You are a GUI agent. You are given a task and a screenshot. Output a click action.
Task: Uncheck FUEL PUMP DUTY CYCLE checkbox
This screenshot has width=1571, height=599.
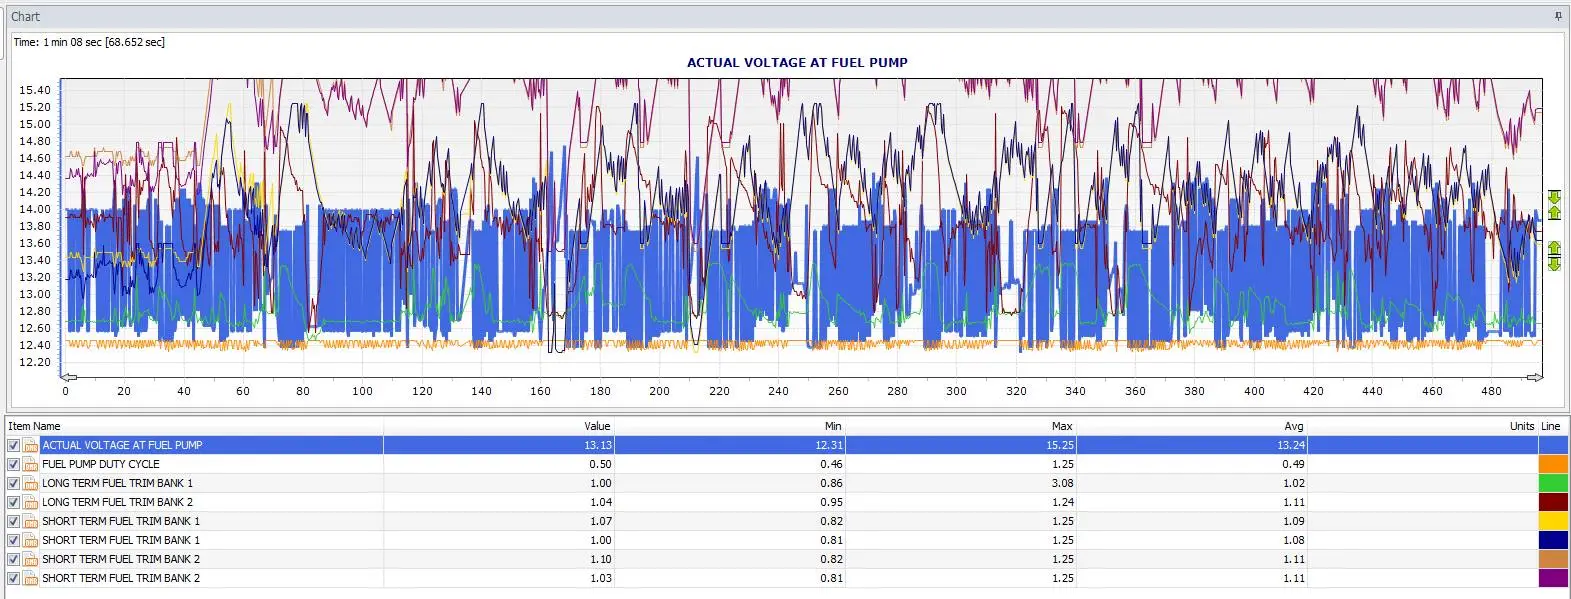pyautogui.click(x=13, y=465)
